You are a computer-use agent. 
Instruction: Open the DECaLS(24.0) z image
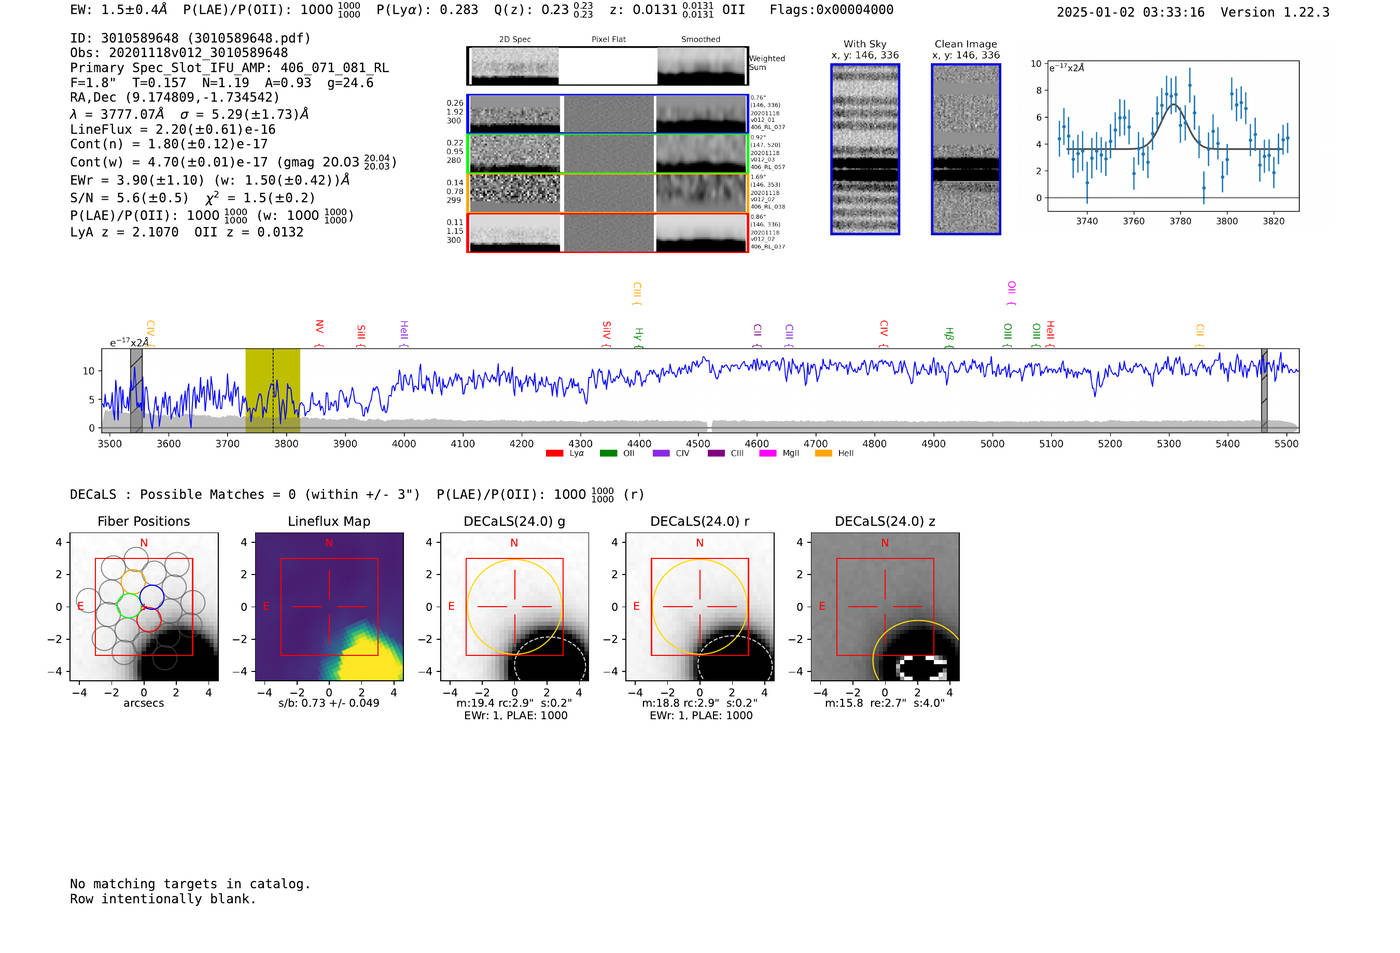point(885,607)
